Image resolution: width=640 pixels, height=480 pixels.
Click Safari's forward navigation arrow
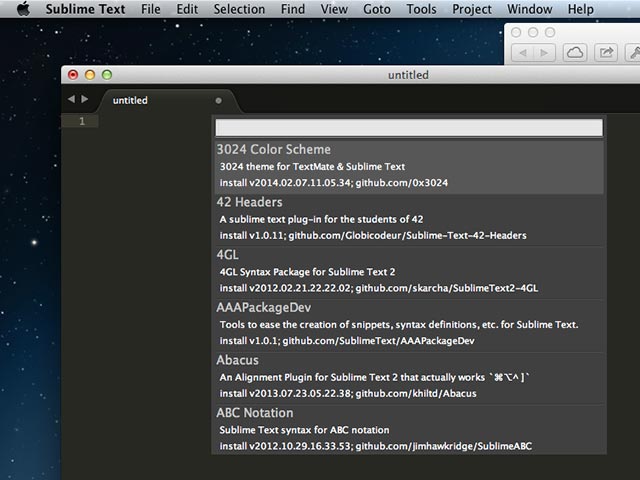[543, 52]
